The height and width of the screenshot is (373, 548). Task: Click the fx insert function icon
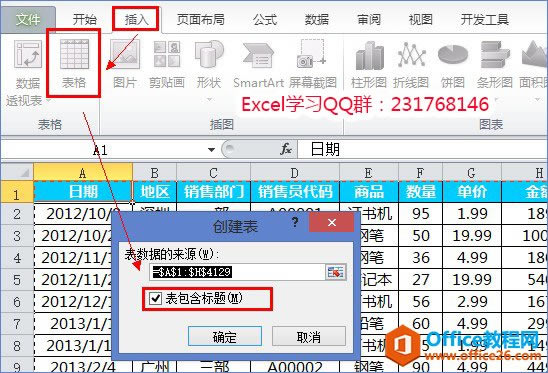tap(286, 149)
